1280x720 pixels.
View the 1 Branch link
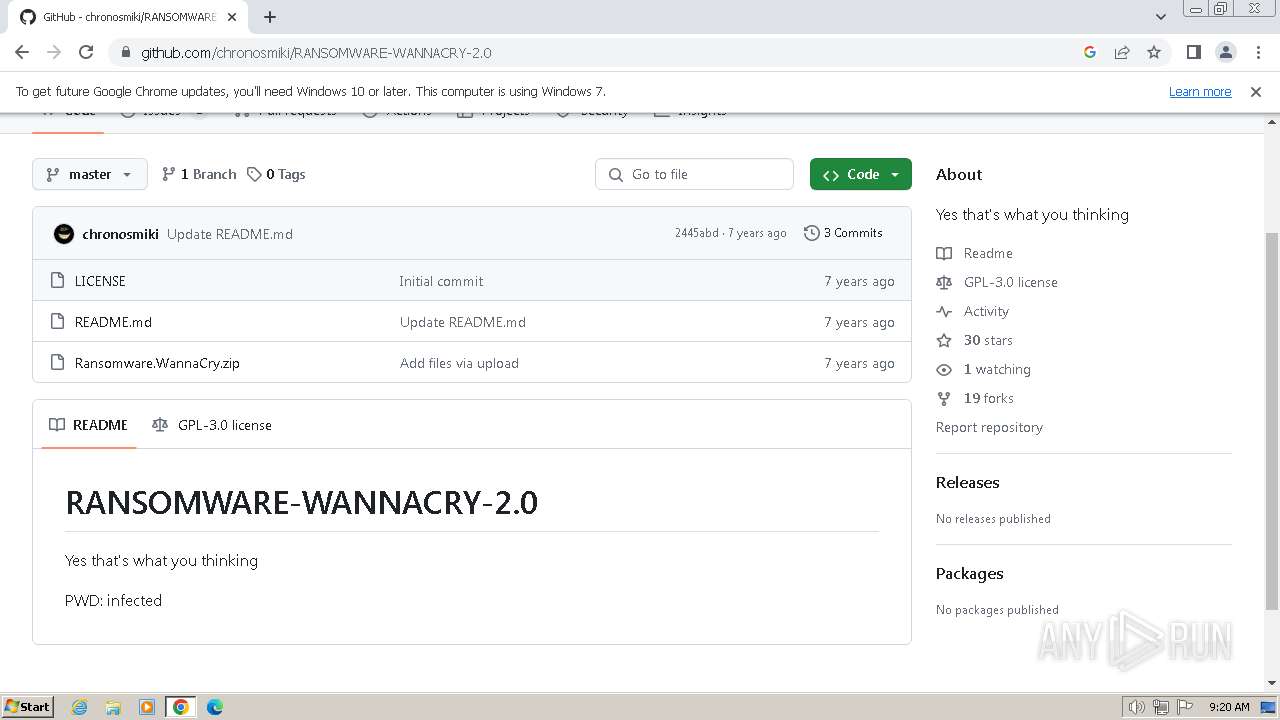tap(199, 174)
